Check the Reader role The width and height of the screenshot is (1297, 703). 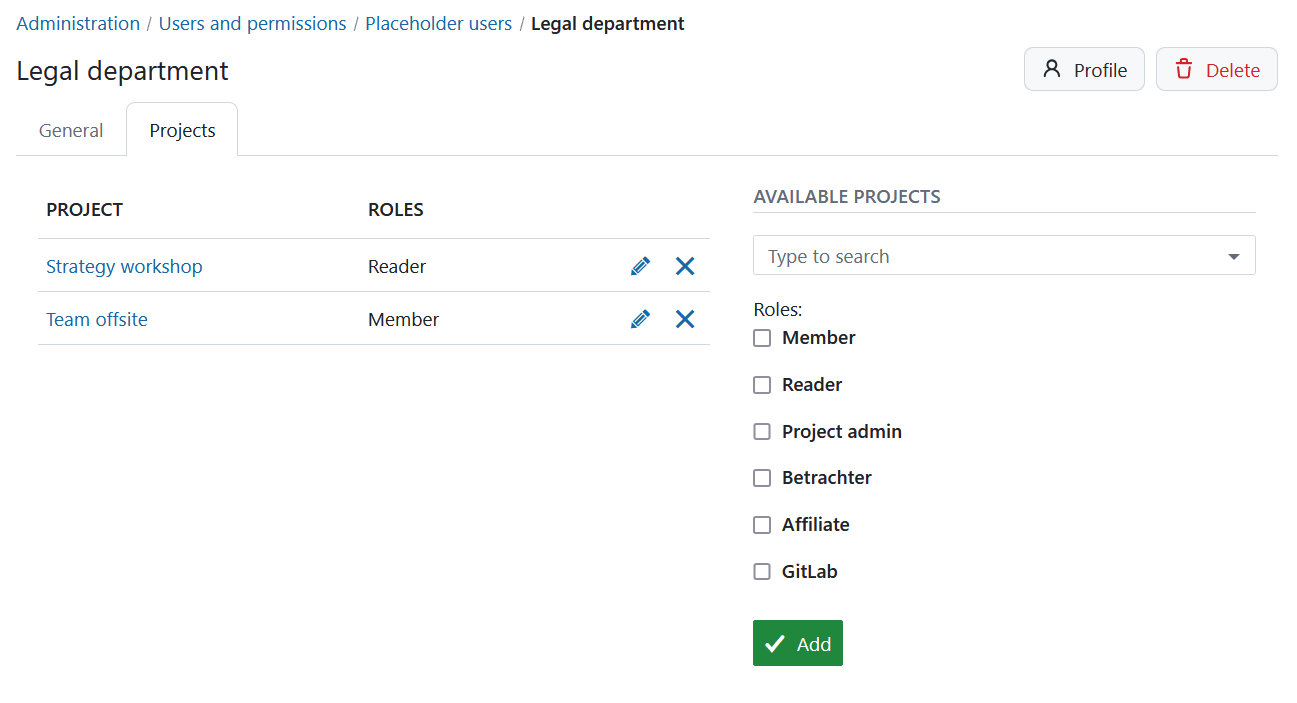[761, 385]
